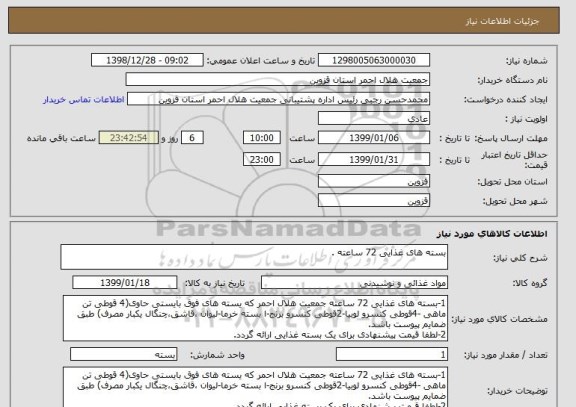Screen dimensions: 576x407
Task: Click the label تعداد / مقدار مورد نیاز
Action: [505, 355]
